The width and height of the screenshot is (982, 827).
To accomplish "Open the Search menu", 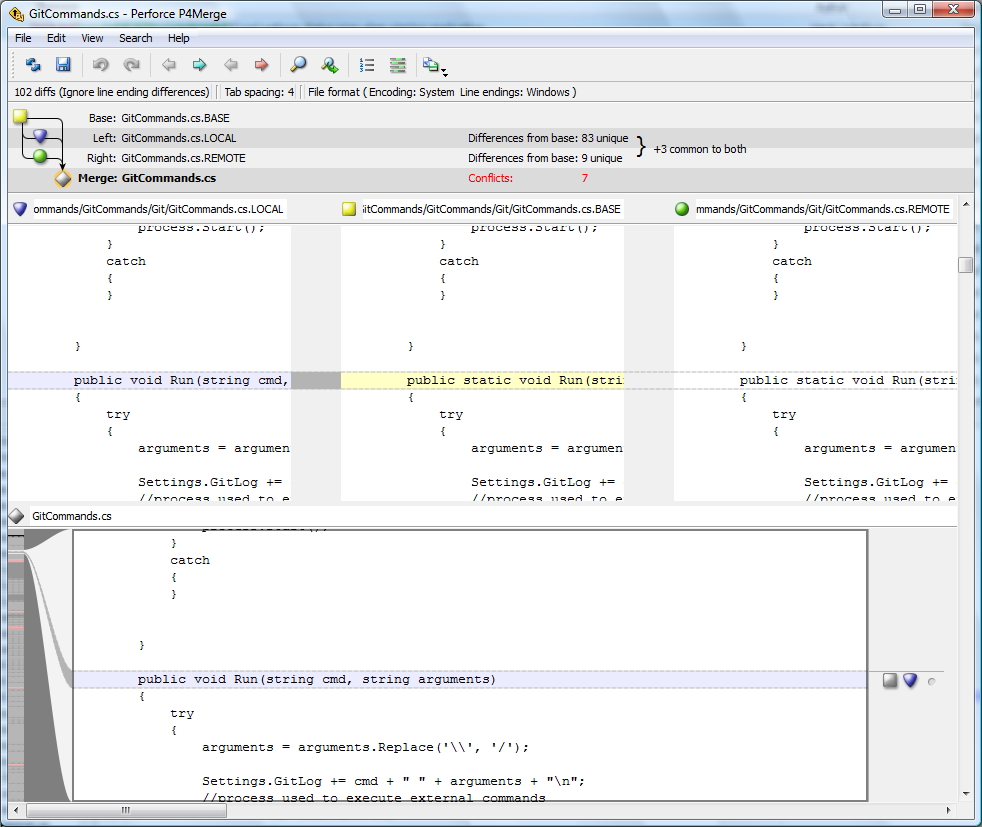I will pyautogui.click(x=136, y=38).
